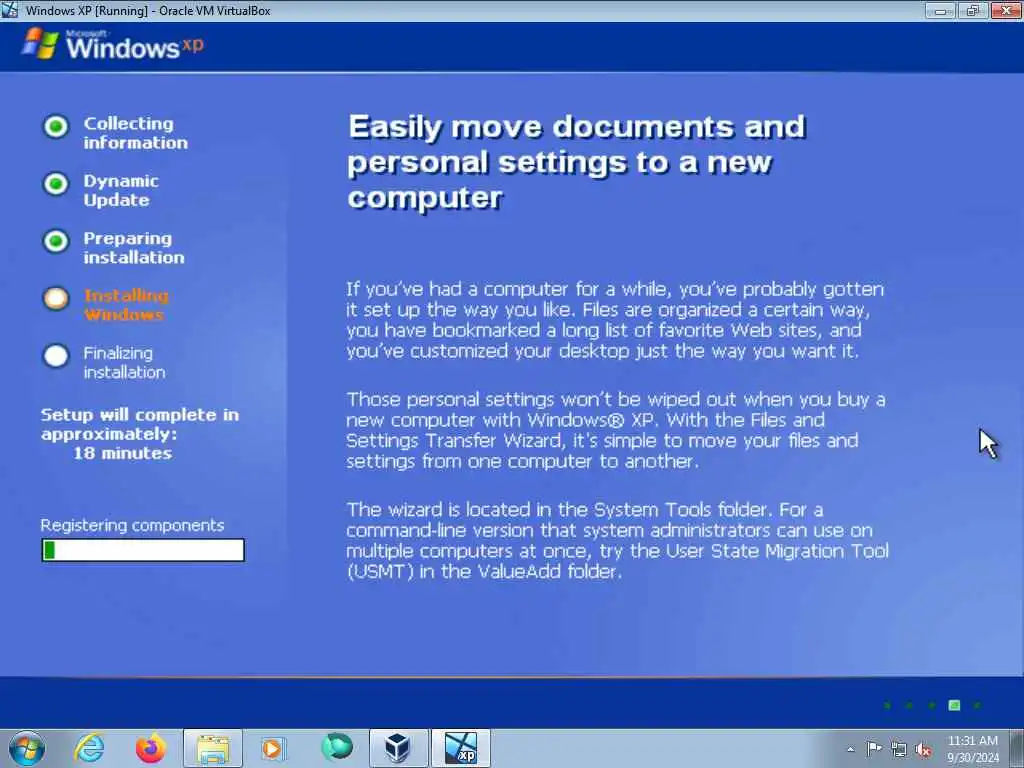Open Windows Explorer folder icon in taskbar
The height and width of the screenshot is (768, 1024).
pyautogui.click(x=213, y=748)
